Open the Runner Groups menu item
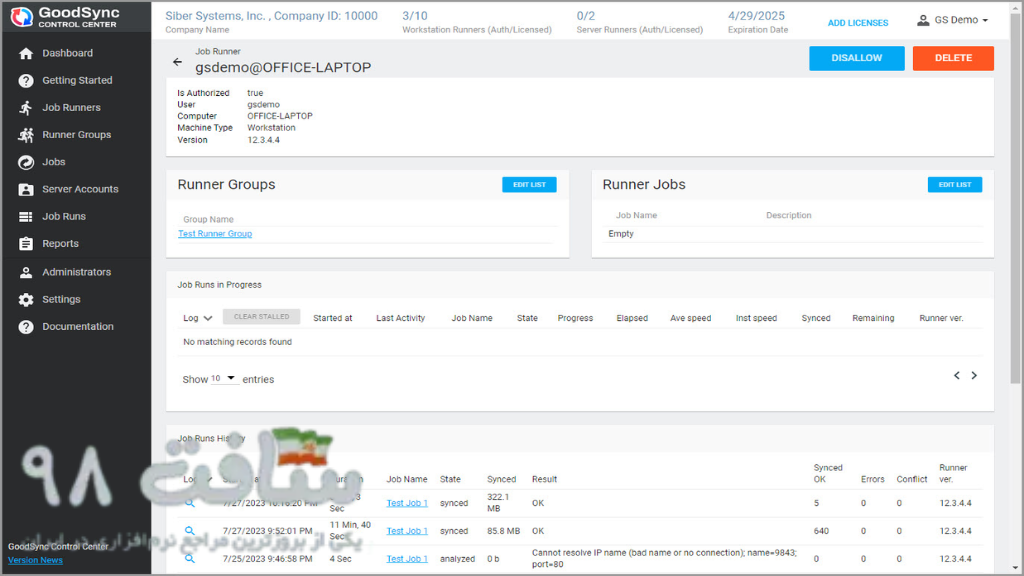Viewport: 1024px width, 576px height. (x=76, y=135)
